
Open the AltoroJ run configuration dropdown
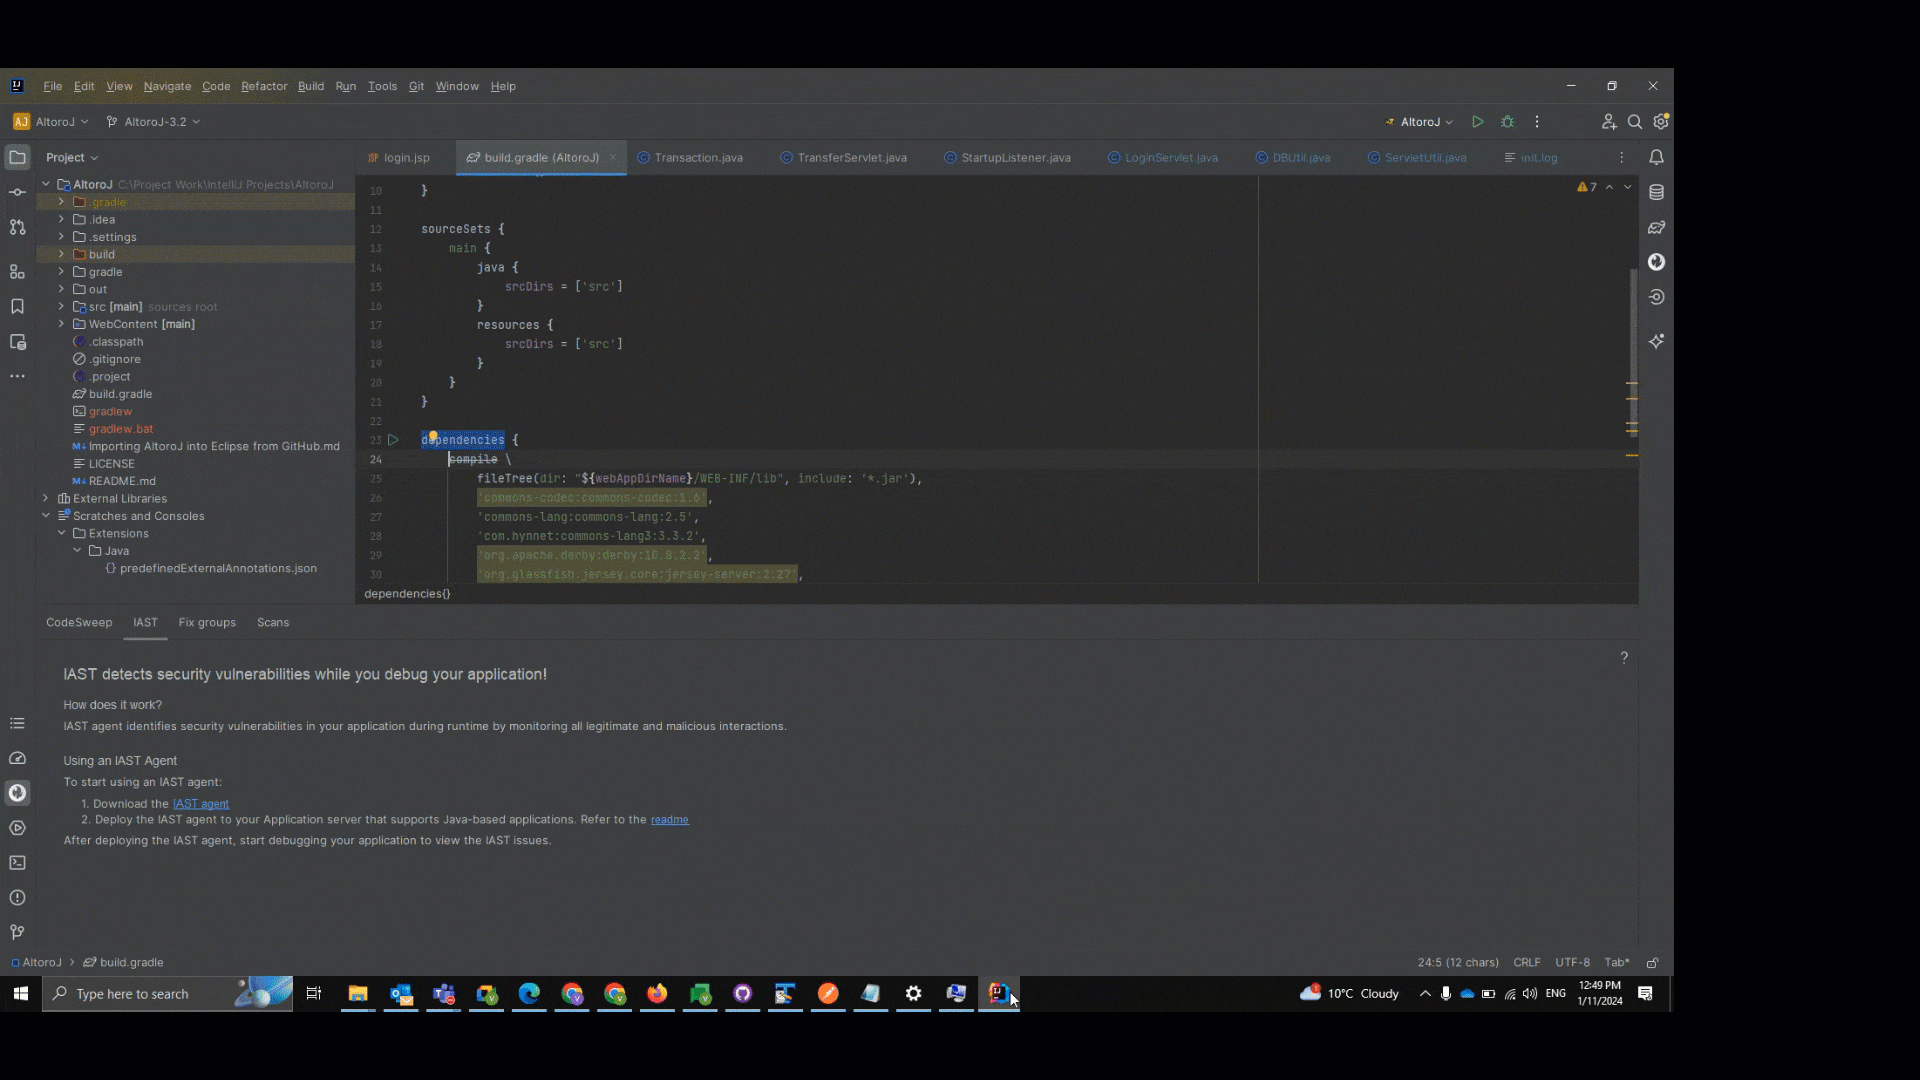tap(1419, 122)
